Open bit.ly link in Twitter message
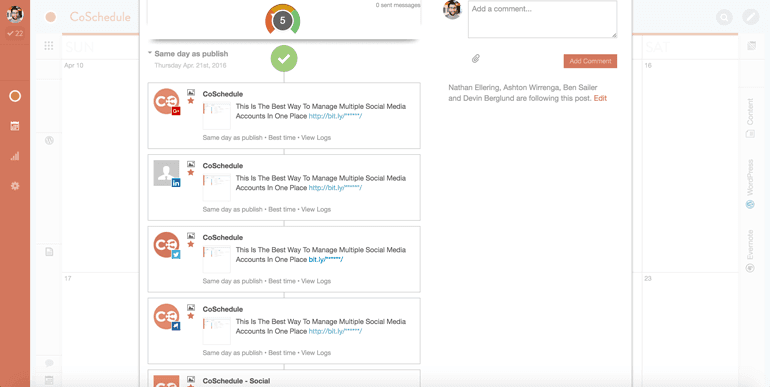This screenshot has width=770, height=387. [x=326, y=260]
